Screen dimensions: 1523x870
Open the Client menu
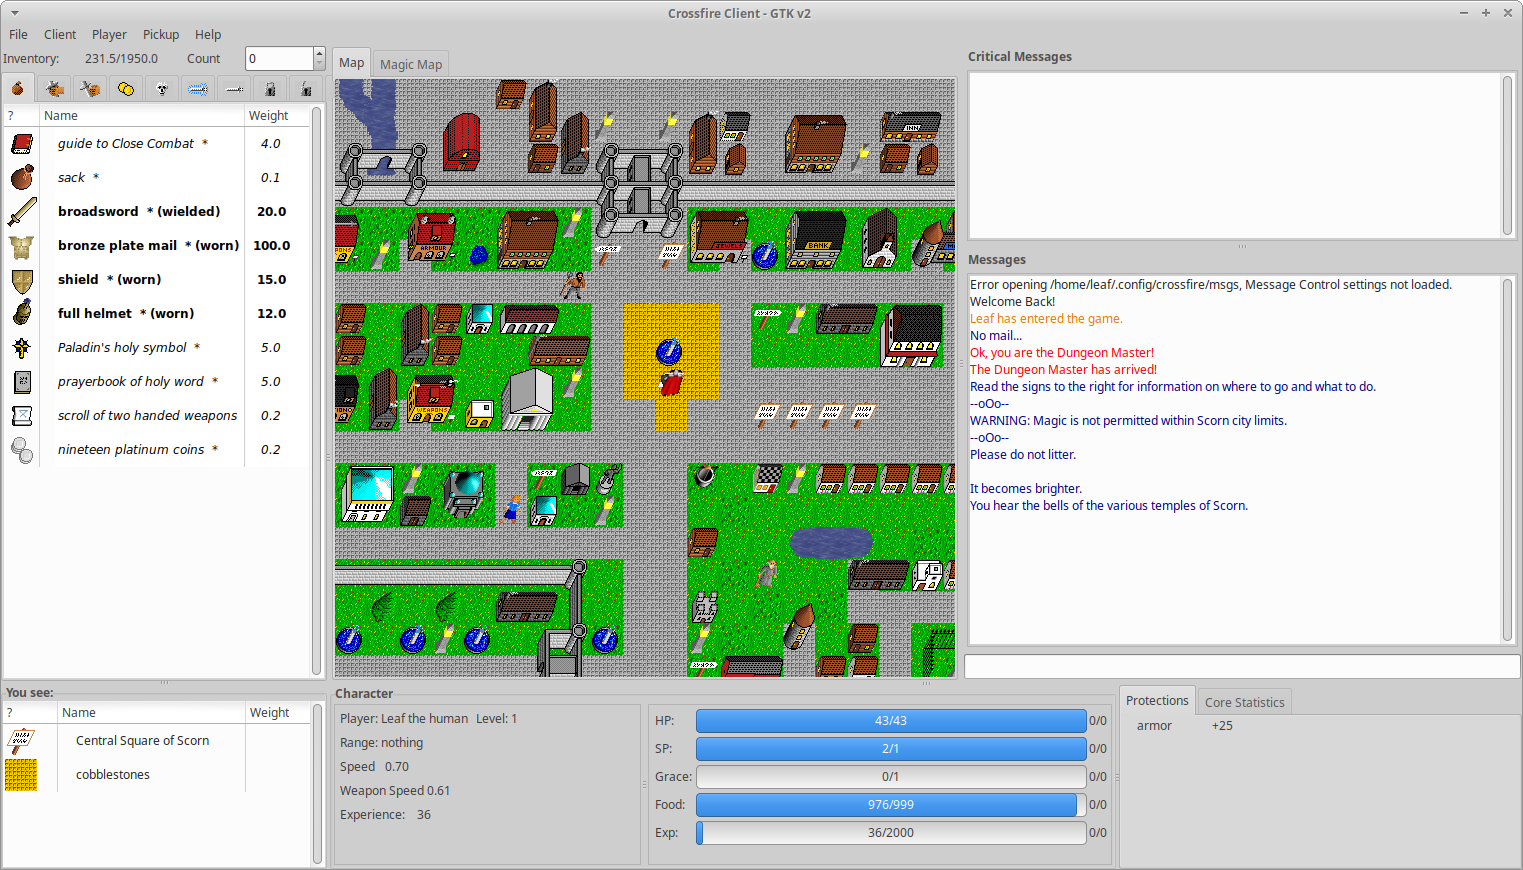coord(60,34)
